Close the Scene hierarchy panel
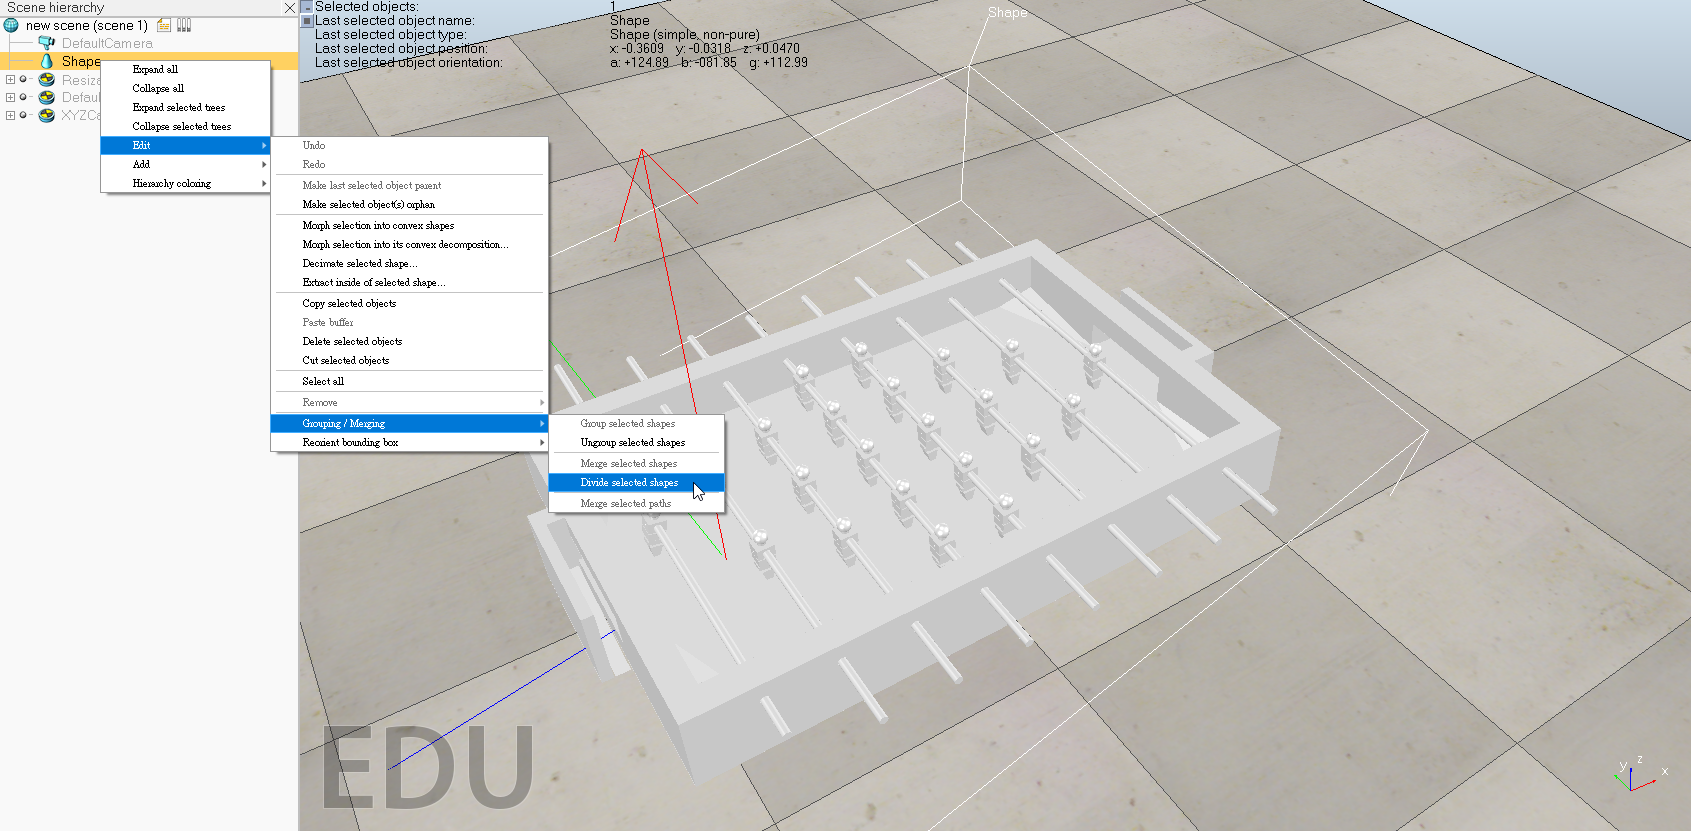 [289, 8]
